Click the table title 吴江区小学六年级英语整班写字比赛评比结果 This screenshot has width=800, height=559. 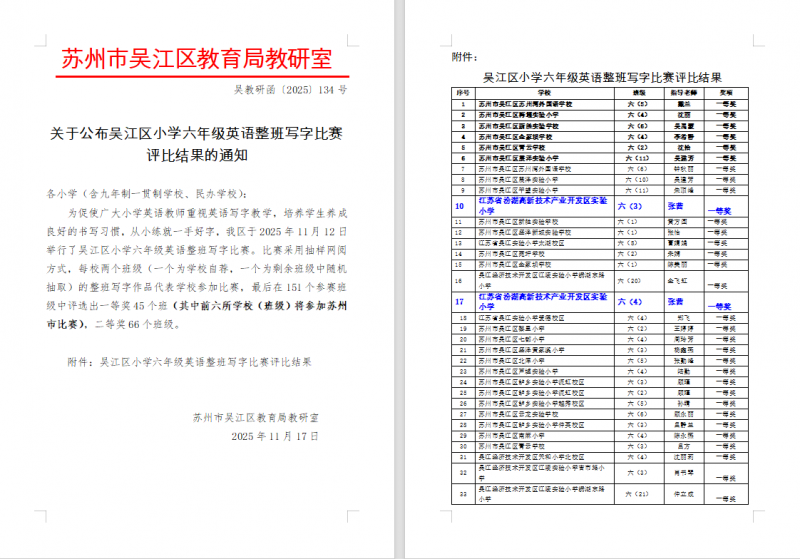pos(602,77)
